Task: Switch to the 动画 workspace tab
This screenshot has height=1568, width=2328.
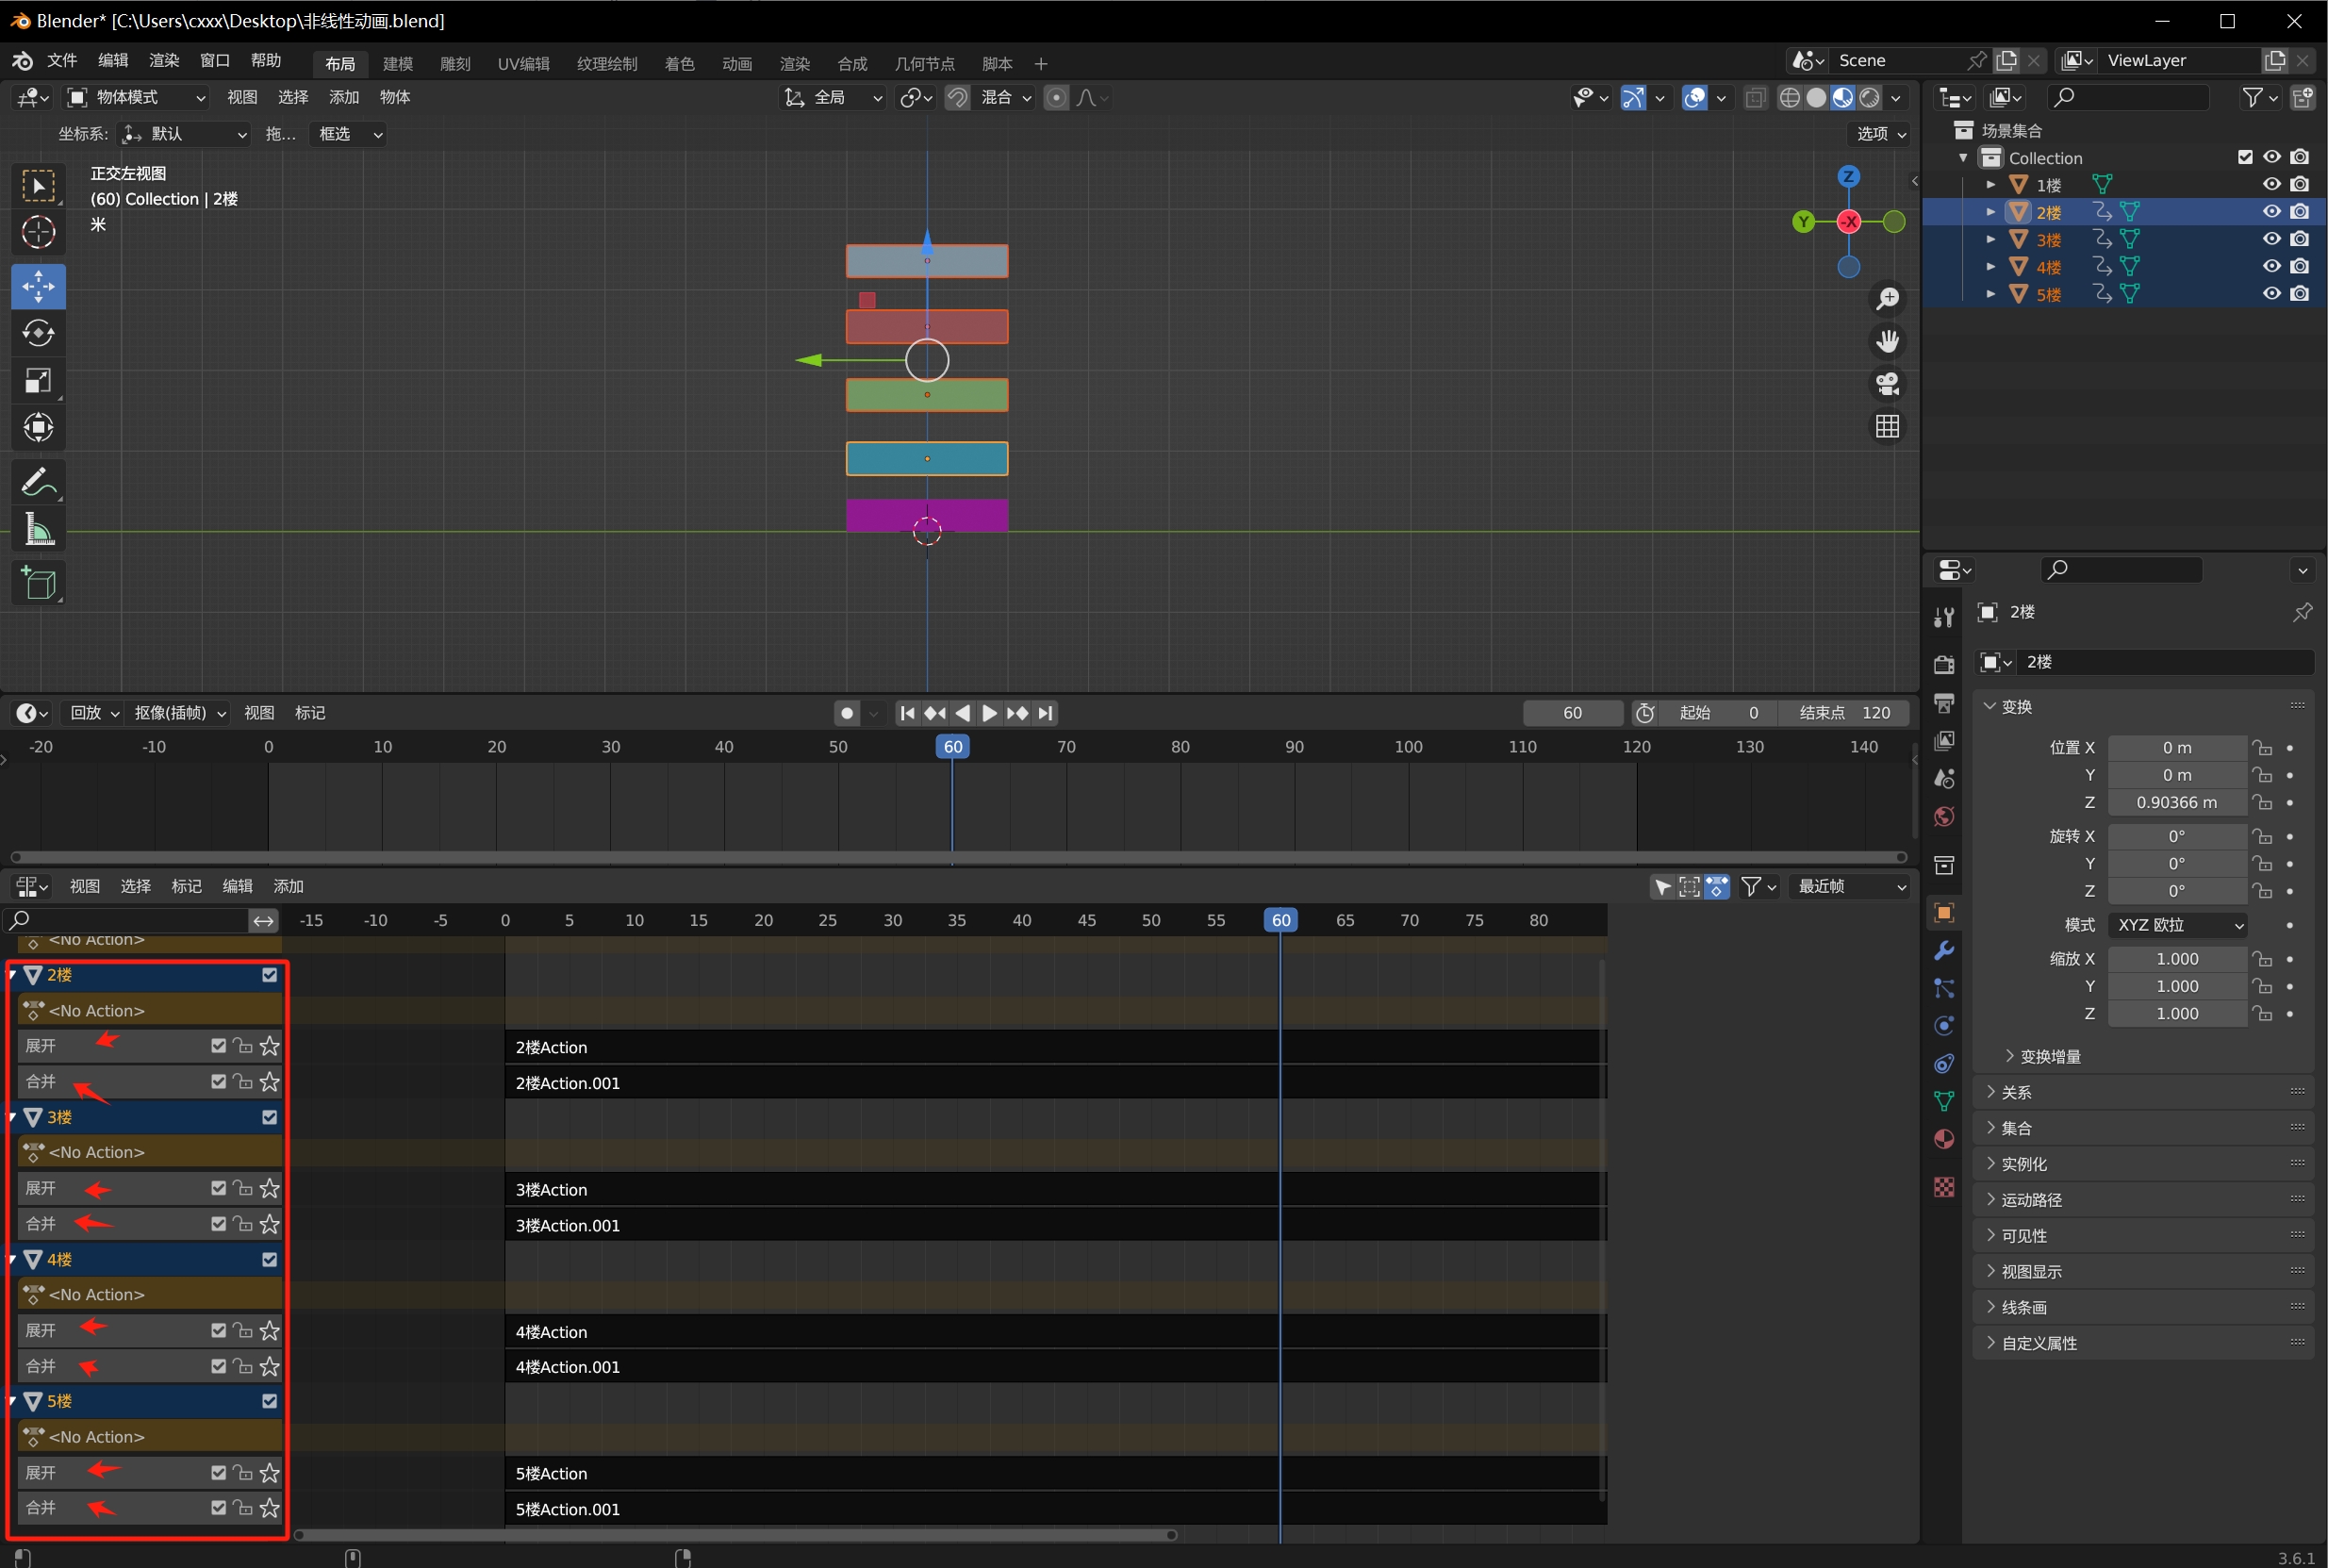Action: click(736, 64)
